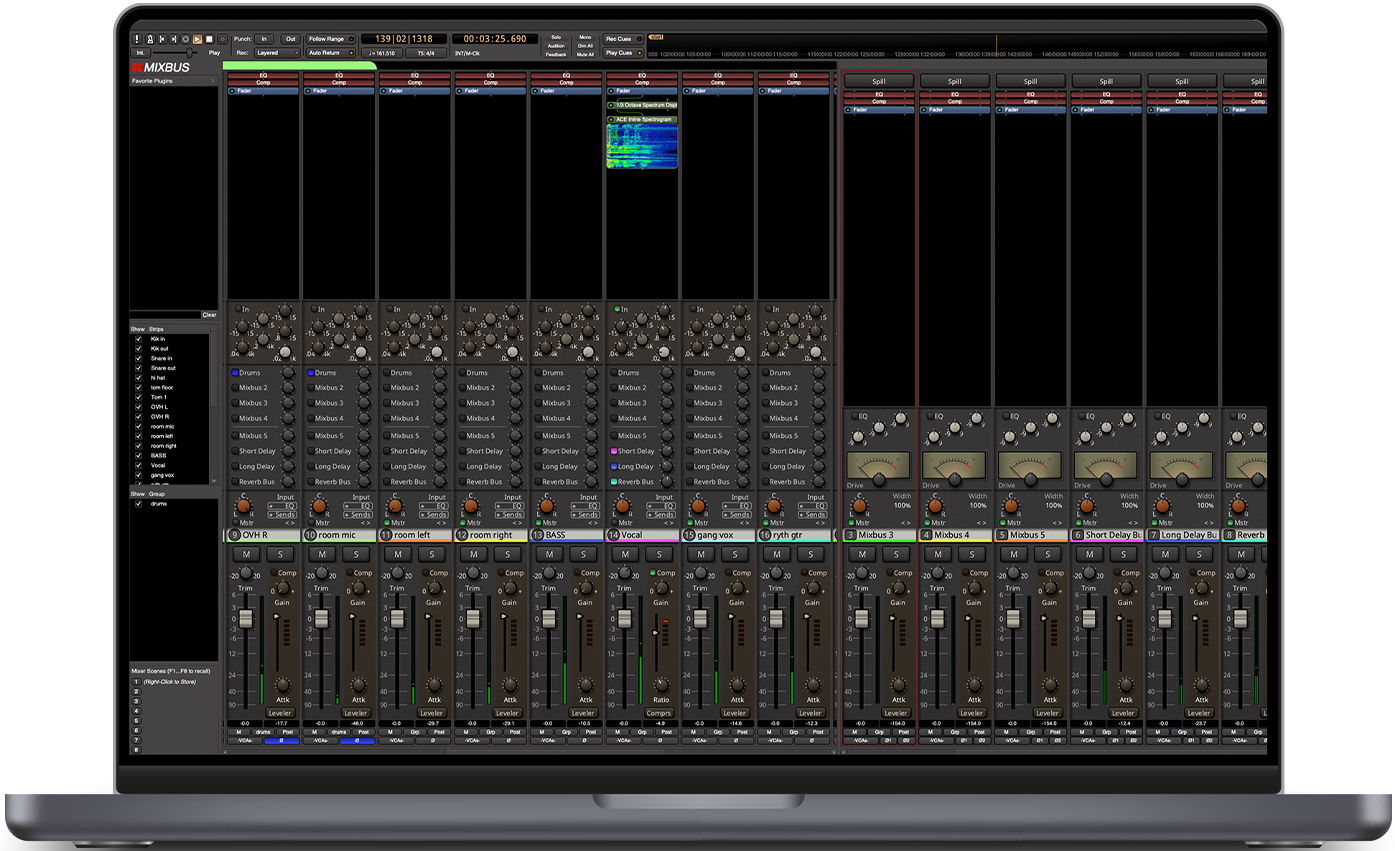Click the ACE Inline Spectrogram display
Viewport: 1395px width, 851px height.
tap(642, 146)
